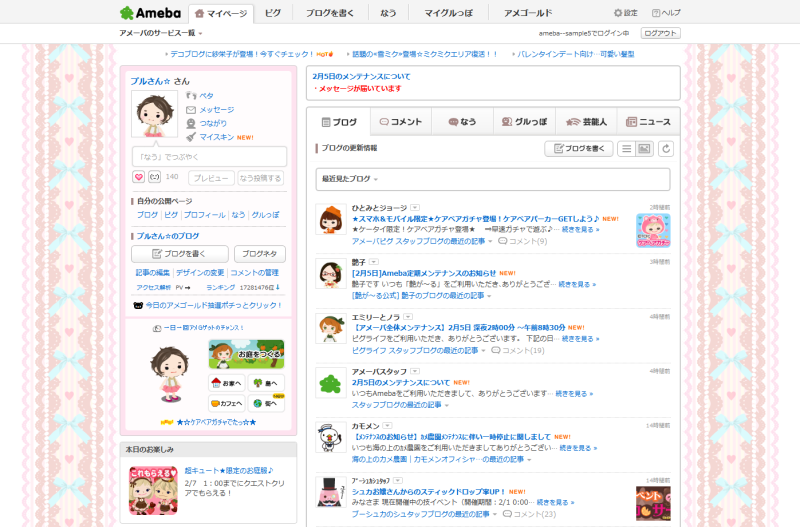Image resolution: width=800 pixels, height=527 pixels.
Task: Expand arrow next to アメーバスタッフ
Action: [x=415, y=371]
